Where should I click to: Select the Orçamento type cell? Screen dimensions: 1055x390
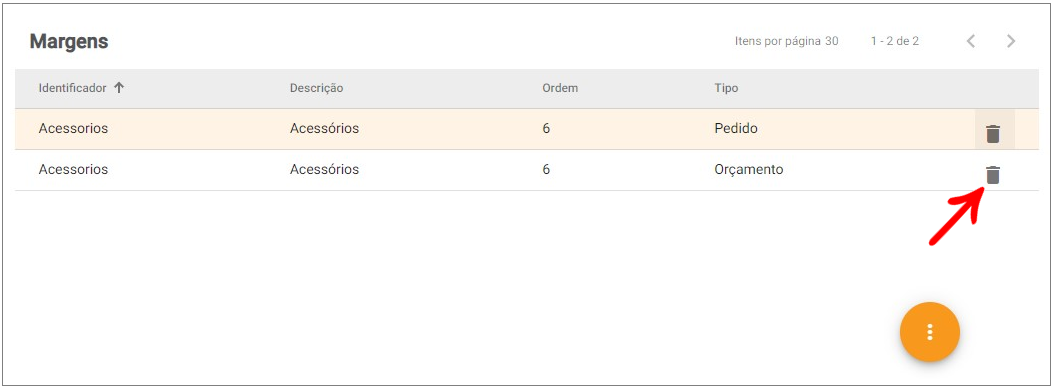(x=748, y=169)
